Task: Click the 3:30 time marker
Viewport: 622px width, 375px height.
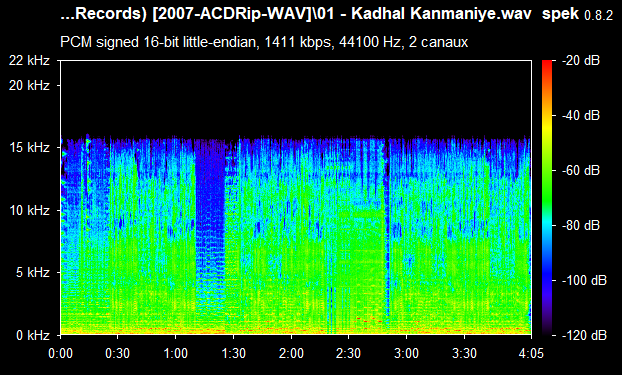Action: [464, 353]
